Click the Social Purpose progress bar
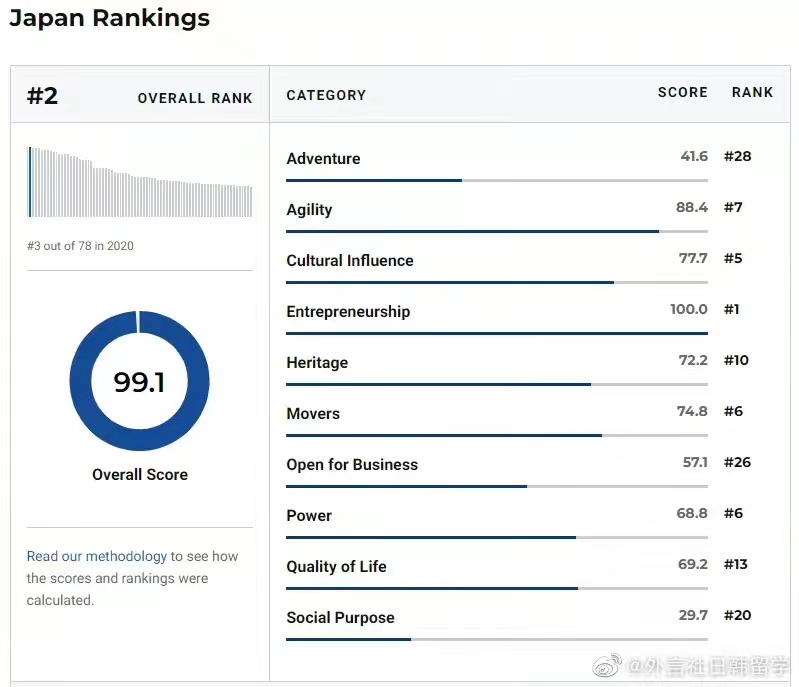Viewport: 799px width, 687px height. click(497, 639)
